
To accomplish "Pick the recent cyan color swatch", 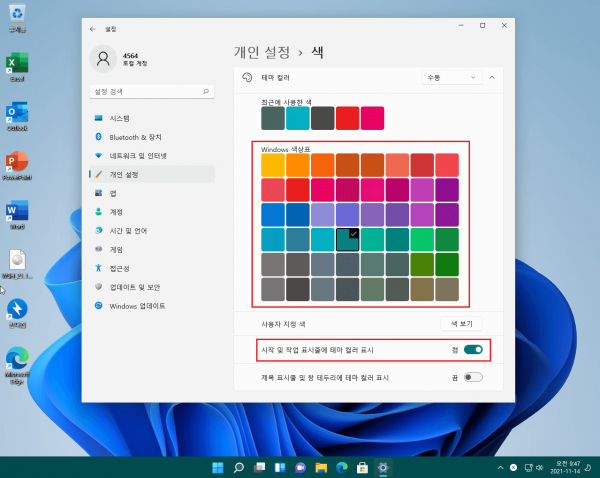I will tap(298, 118).
